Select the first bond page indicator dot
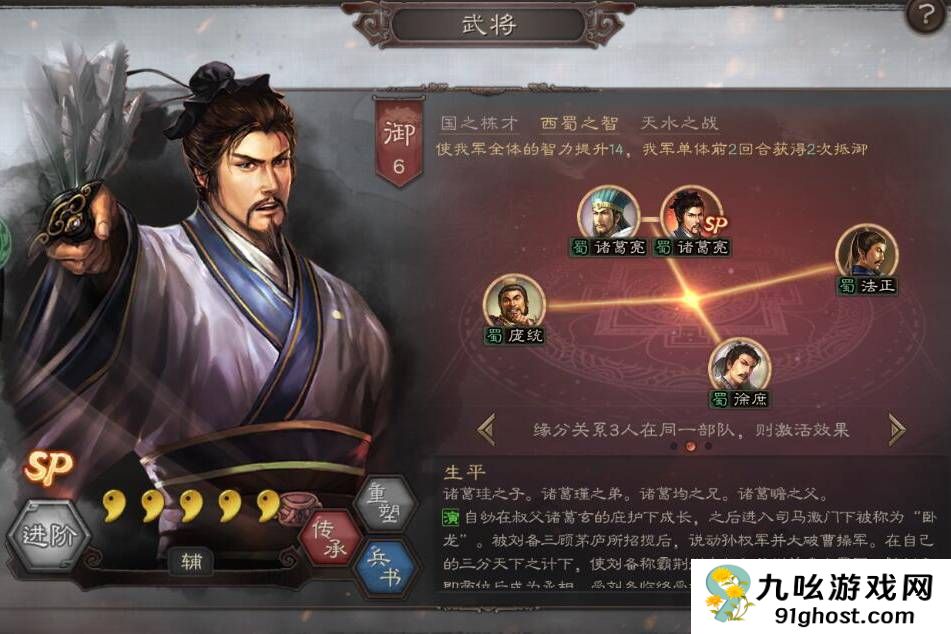Image resolution: width=951 pixels, height=634 pixels. [673, 446]
